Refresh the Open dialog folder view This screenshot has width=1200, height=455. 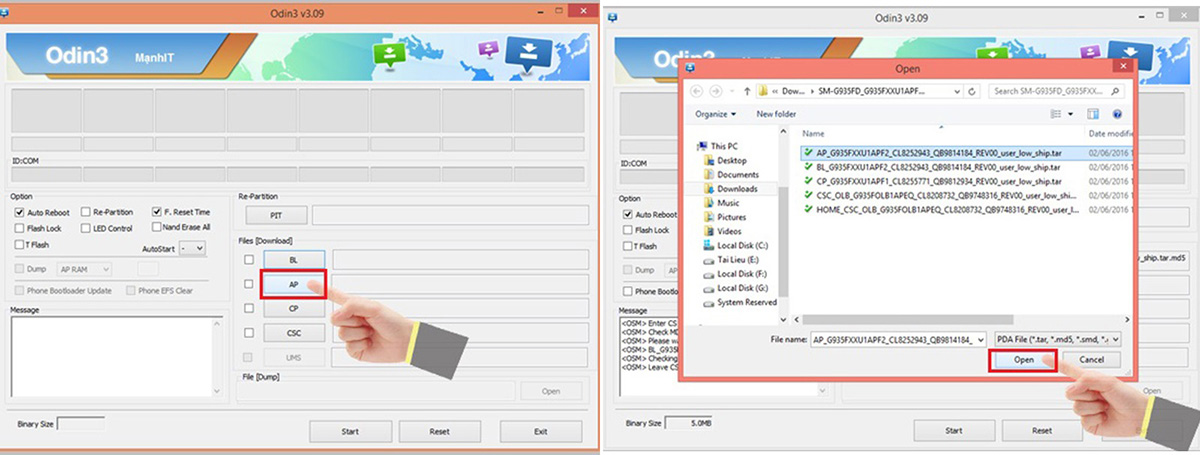pyautogui.click(x=972, y=91)
